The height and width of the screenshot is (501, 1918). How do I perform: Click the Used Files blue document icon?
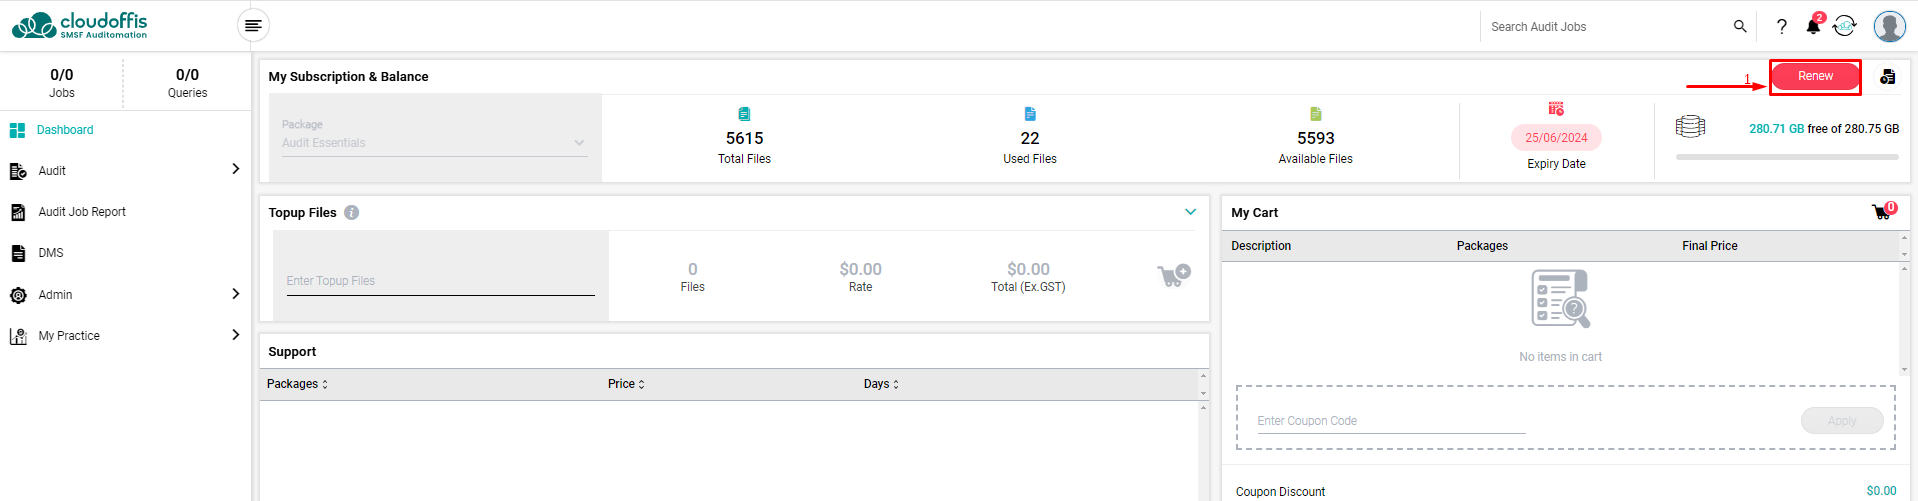[1030, 114]
